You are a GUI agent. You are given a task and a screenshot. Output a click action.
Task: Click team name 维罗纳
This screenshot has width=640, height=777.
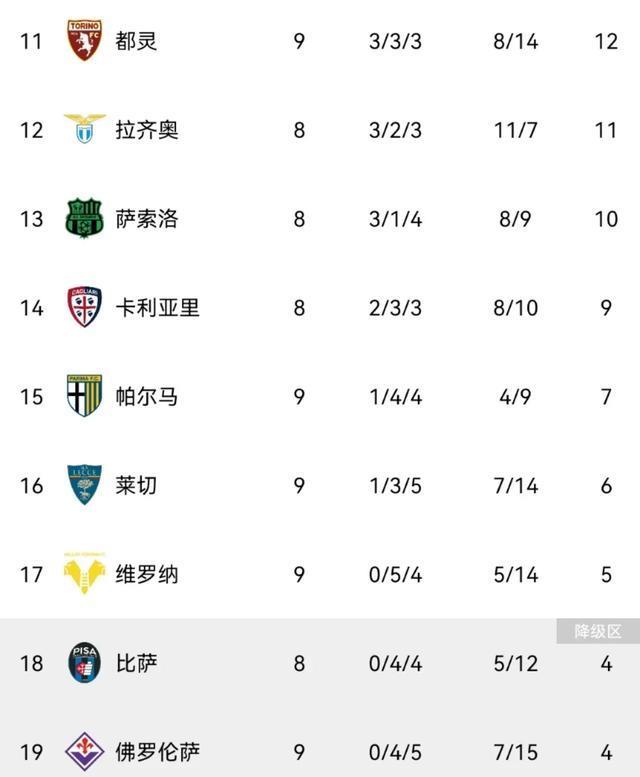[147, 574]
